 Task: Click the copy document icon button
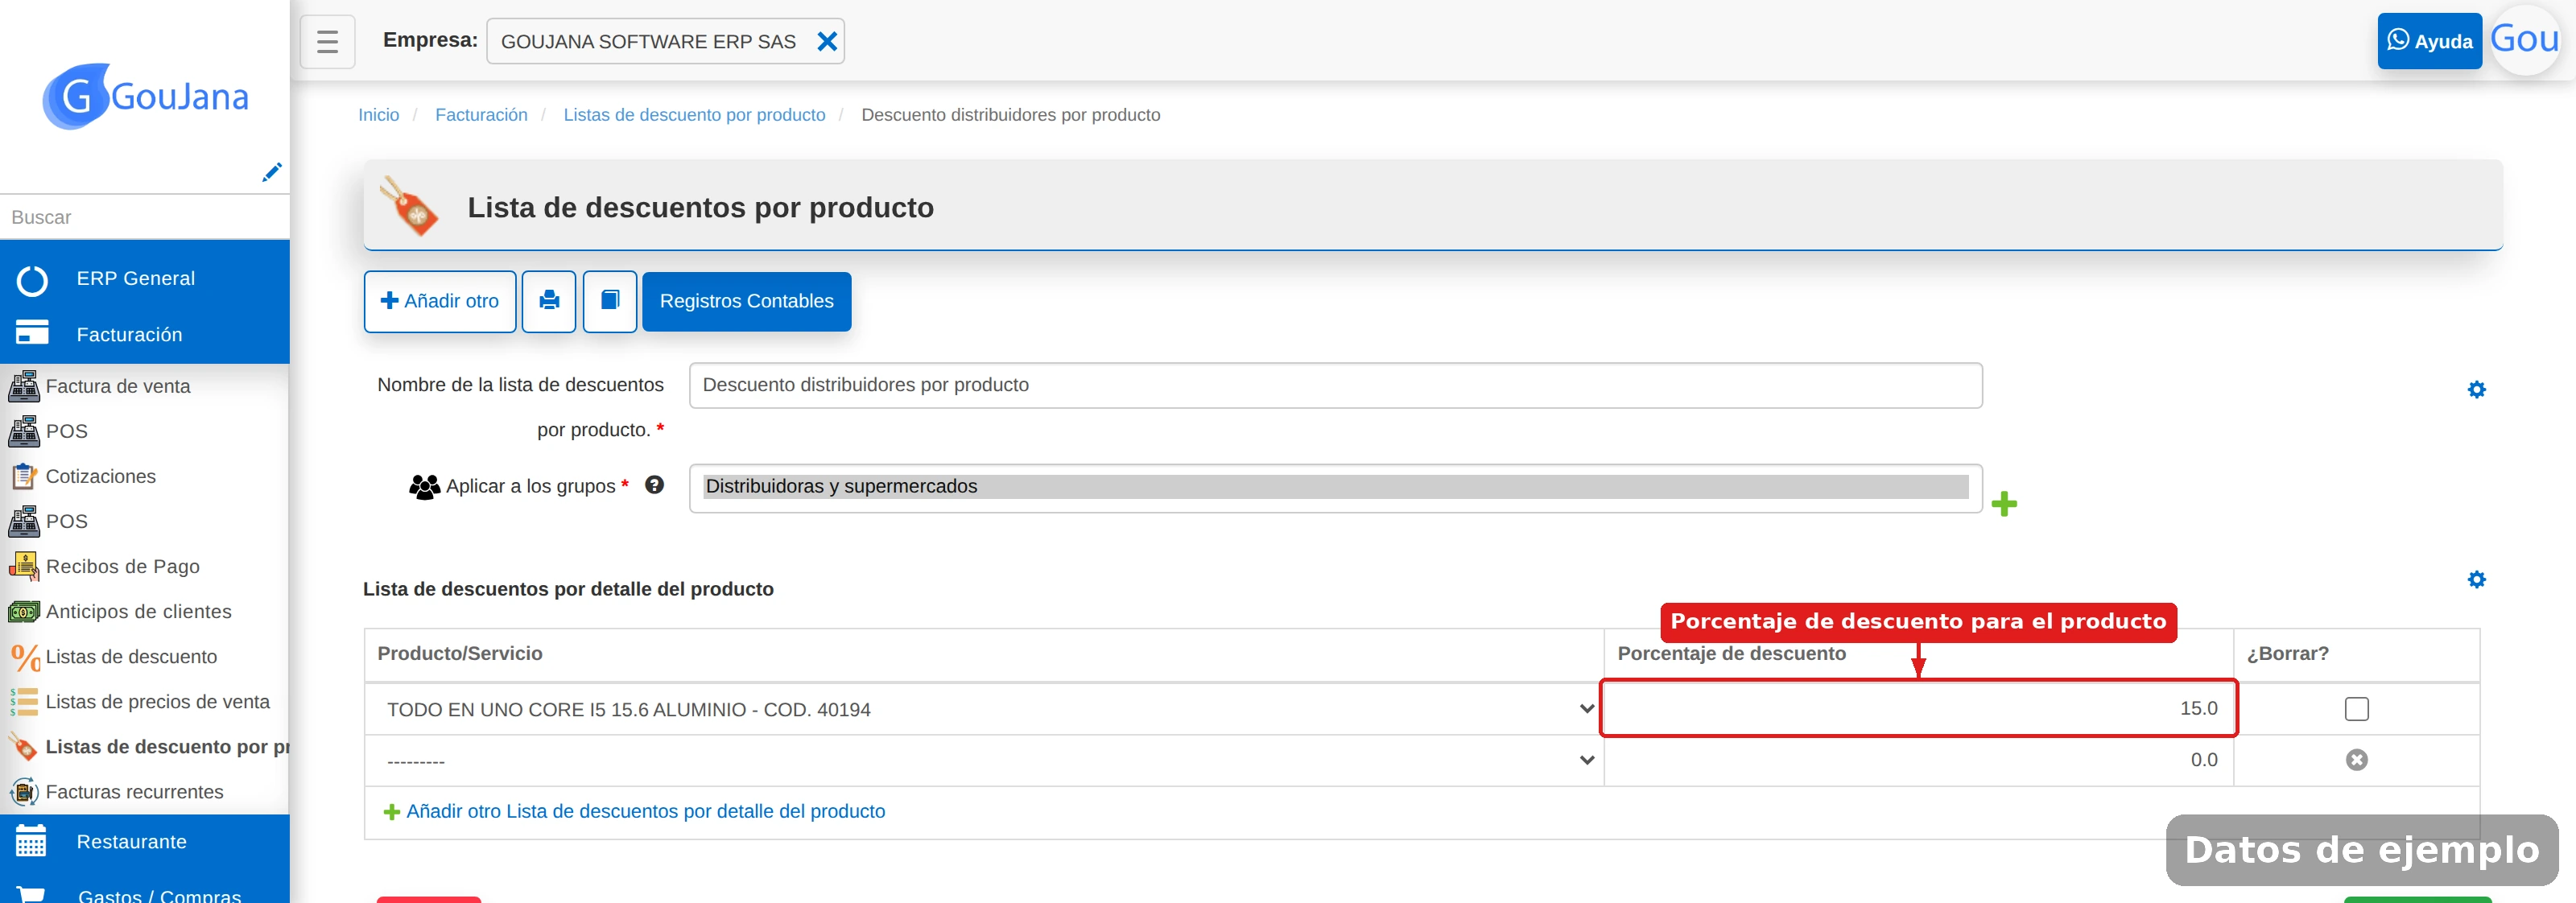point(610,301)
